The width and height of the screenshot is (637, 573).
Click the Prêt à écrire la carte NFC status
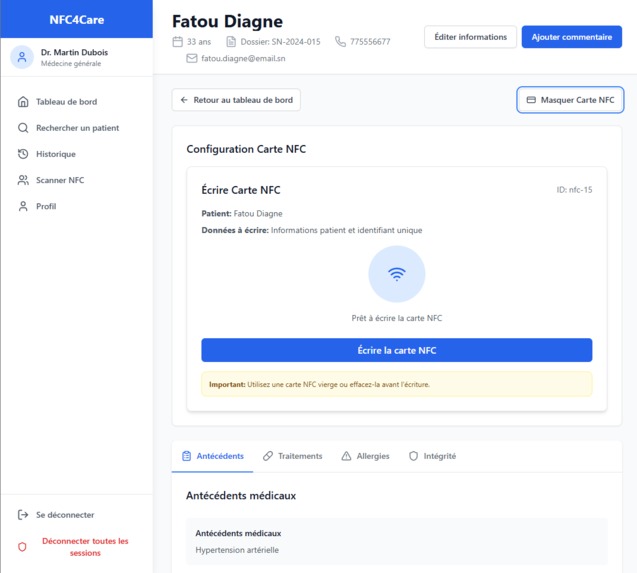coord(396,318)
